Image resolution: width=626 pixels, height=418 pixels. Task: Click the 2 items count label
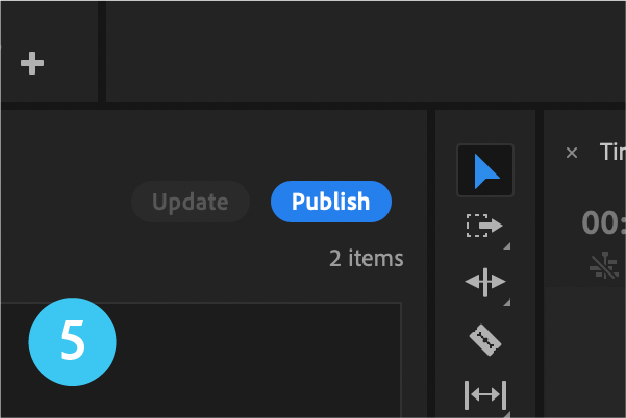pyautogui.click(x=366, y=258)
